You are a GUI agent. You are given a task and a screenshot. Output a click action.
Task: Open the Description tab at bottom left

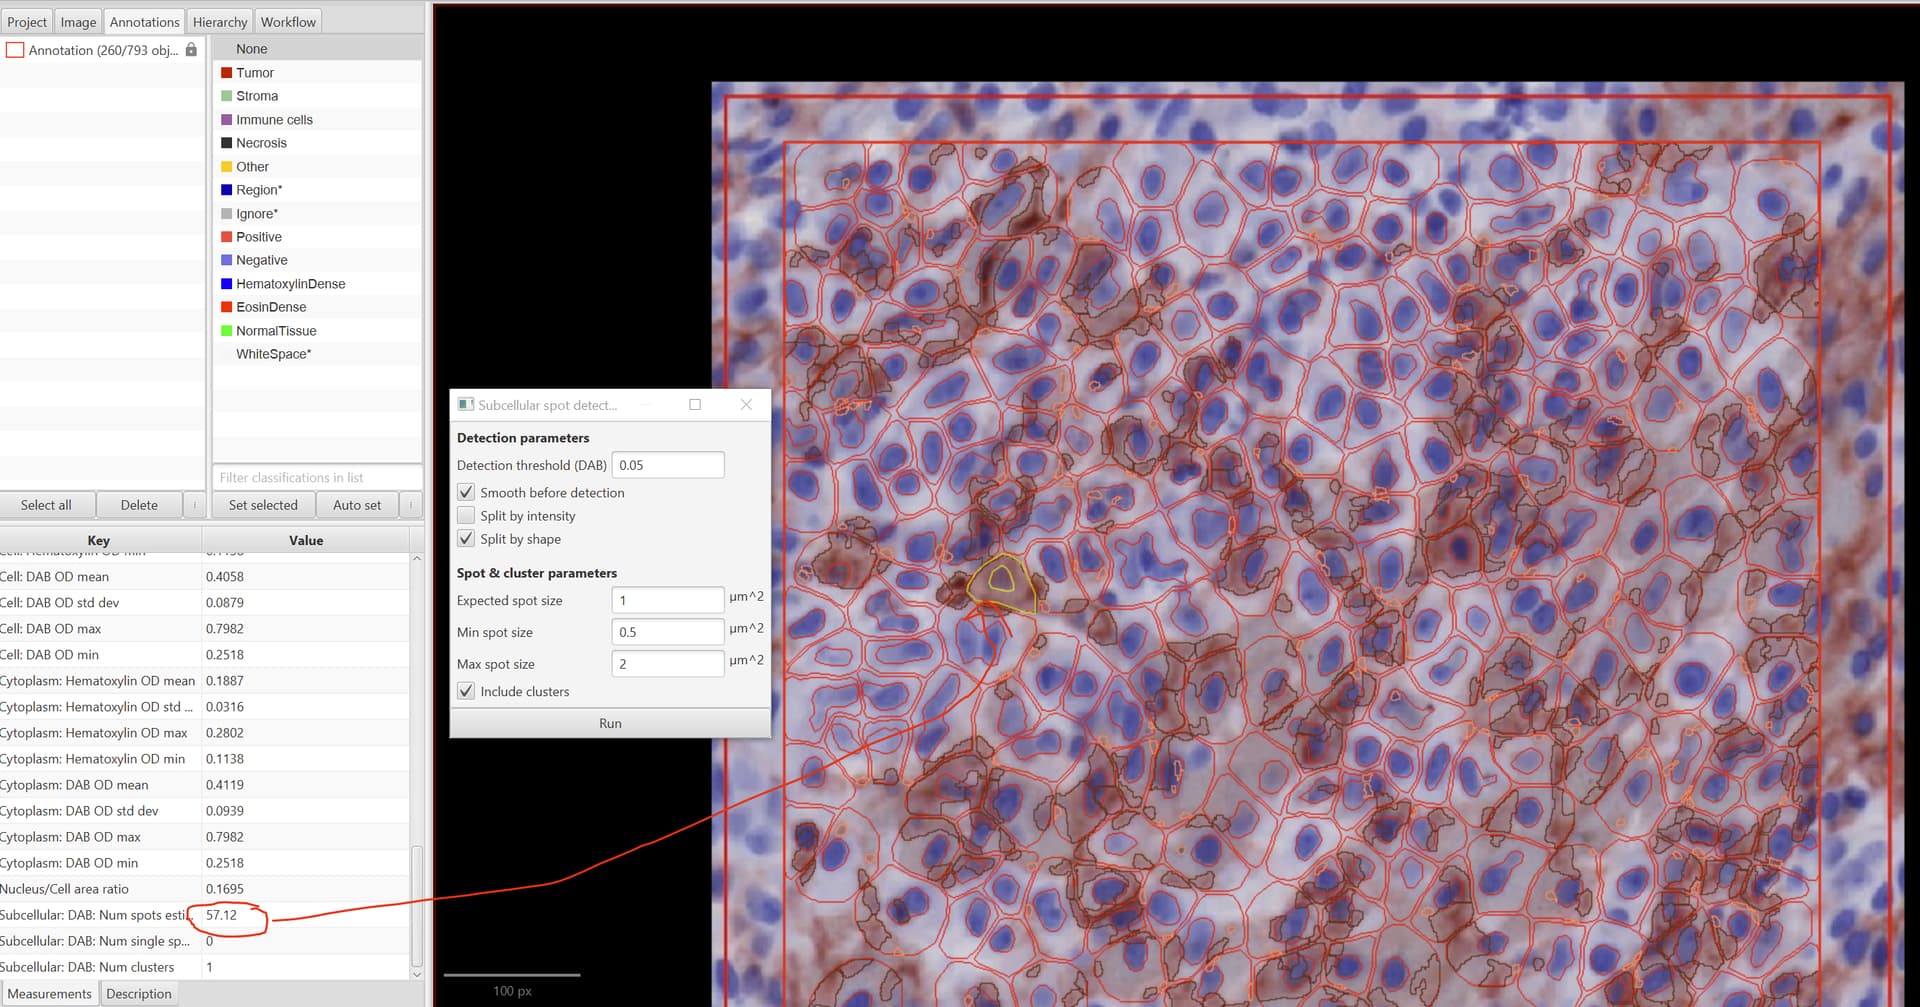point(139,992)
